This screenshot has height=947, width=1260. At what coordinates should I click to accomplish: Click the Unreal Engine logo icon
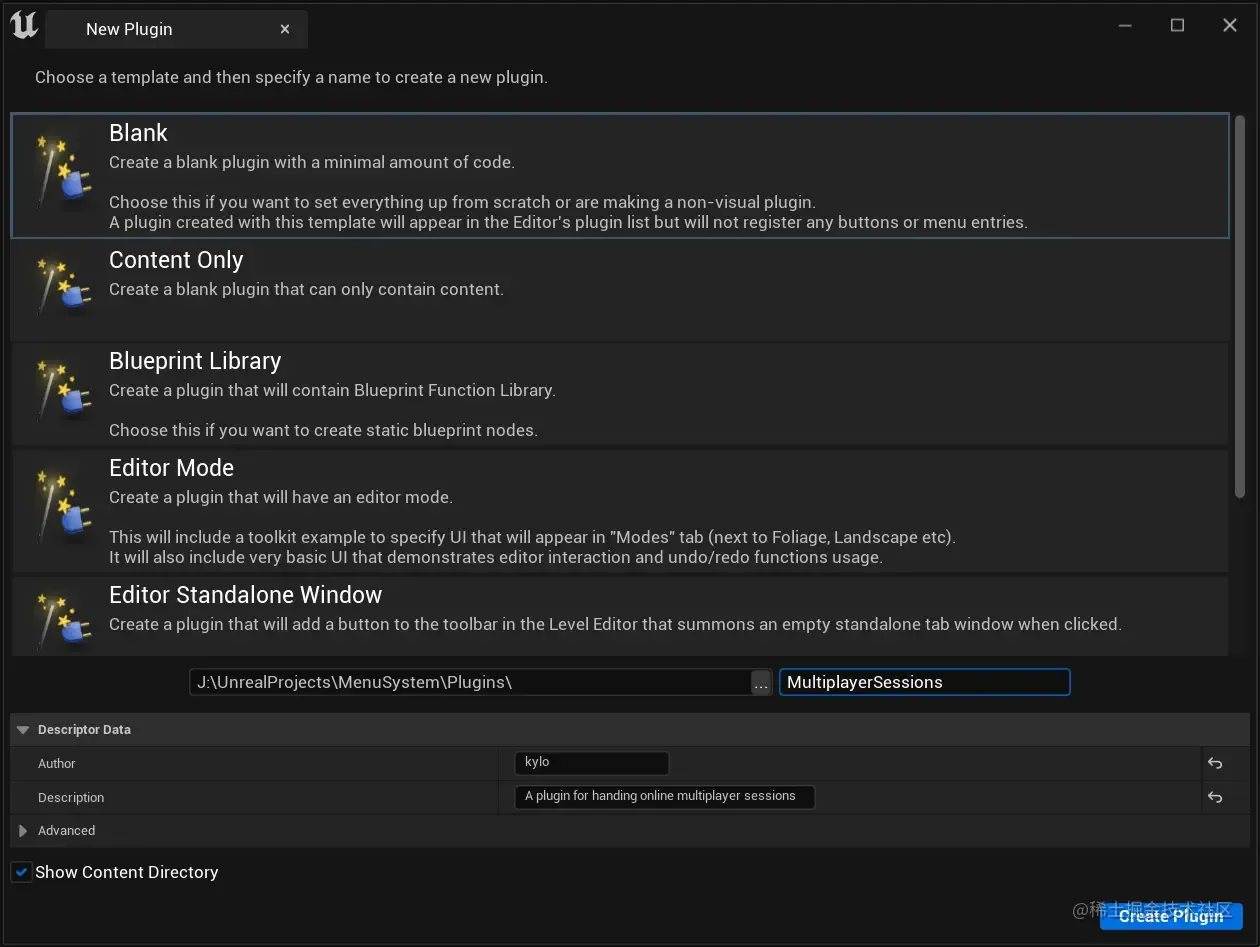[x=24, y=27]
